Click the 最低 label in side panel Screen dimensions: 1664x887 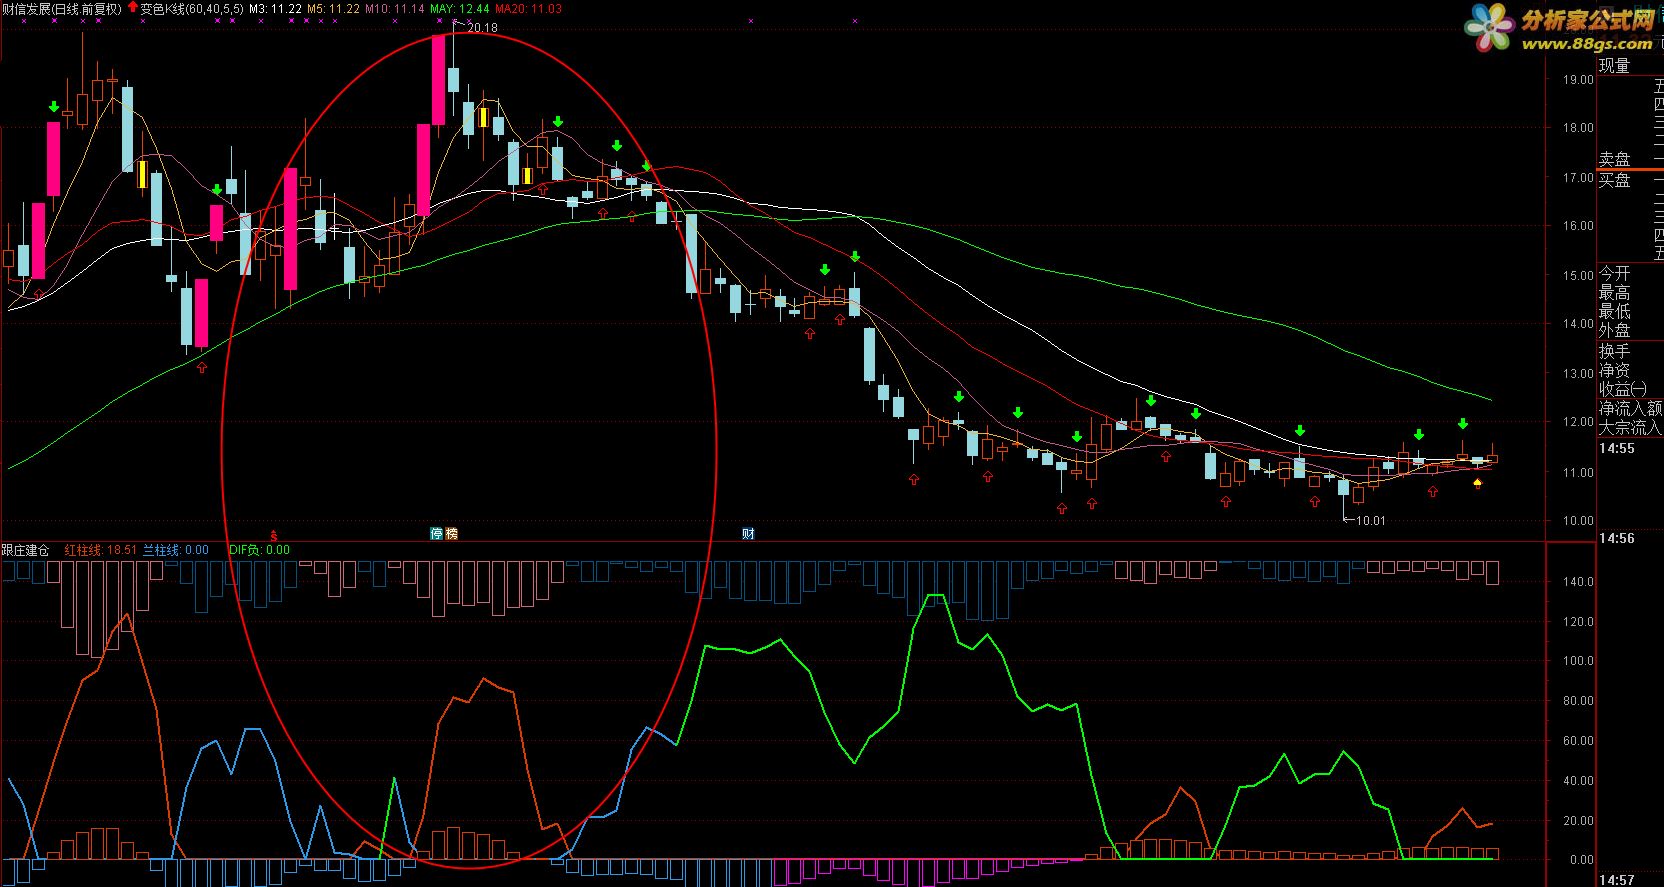pos(1614,312)
